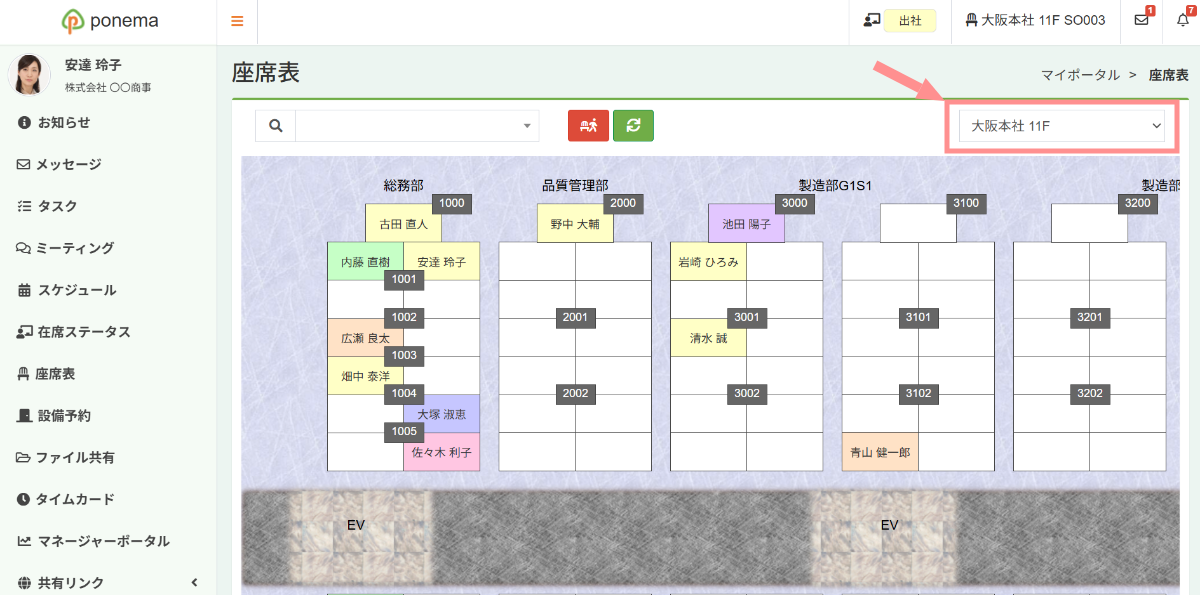Select seat of 清水 誠
The width and height of the screenshot is (1200, 595).
pos(708,338)
